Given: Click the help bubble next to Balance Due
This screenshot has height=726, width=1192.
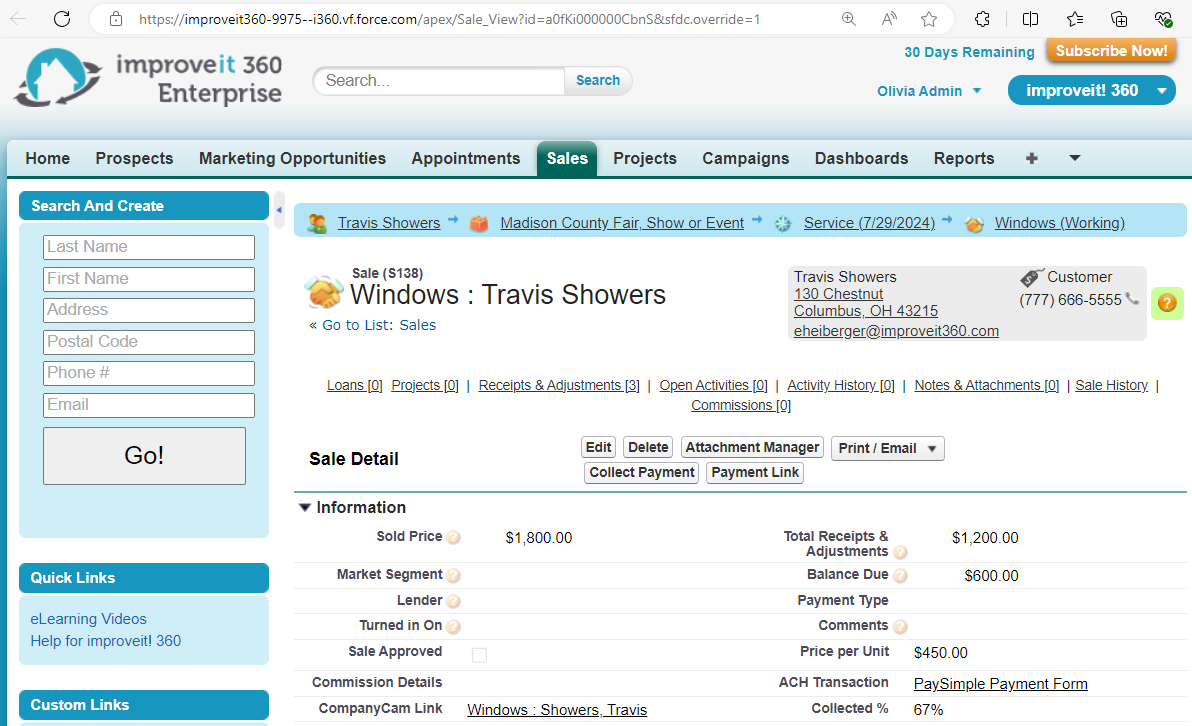Looking at the screenshot, I should (900, 575).
